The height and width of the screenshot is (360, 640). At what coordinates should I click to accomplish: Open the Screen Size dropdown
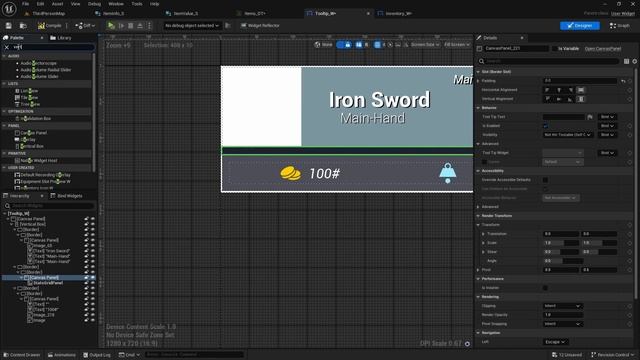click(x=425, y=45)
